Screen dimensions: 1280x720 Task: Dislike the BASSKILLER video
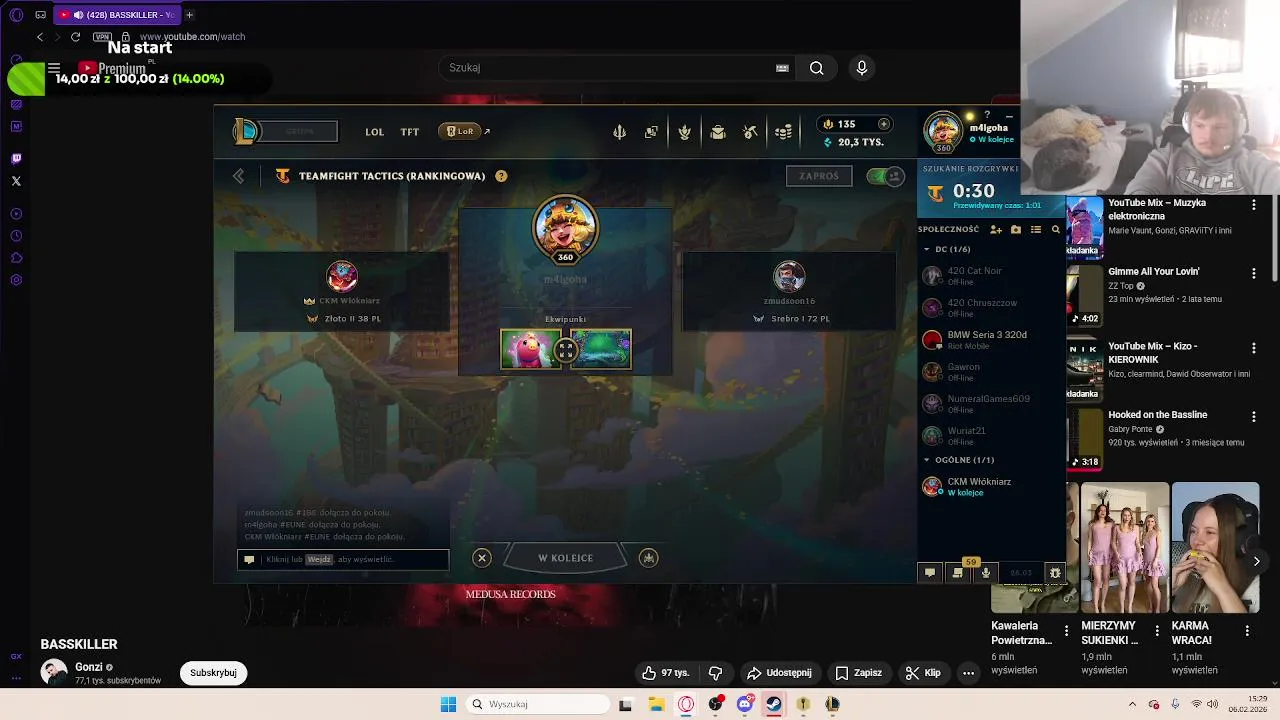(x=715, y=673)
